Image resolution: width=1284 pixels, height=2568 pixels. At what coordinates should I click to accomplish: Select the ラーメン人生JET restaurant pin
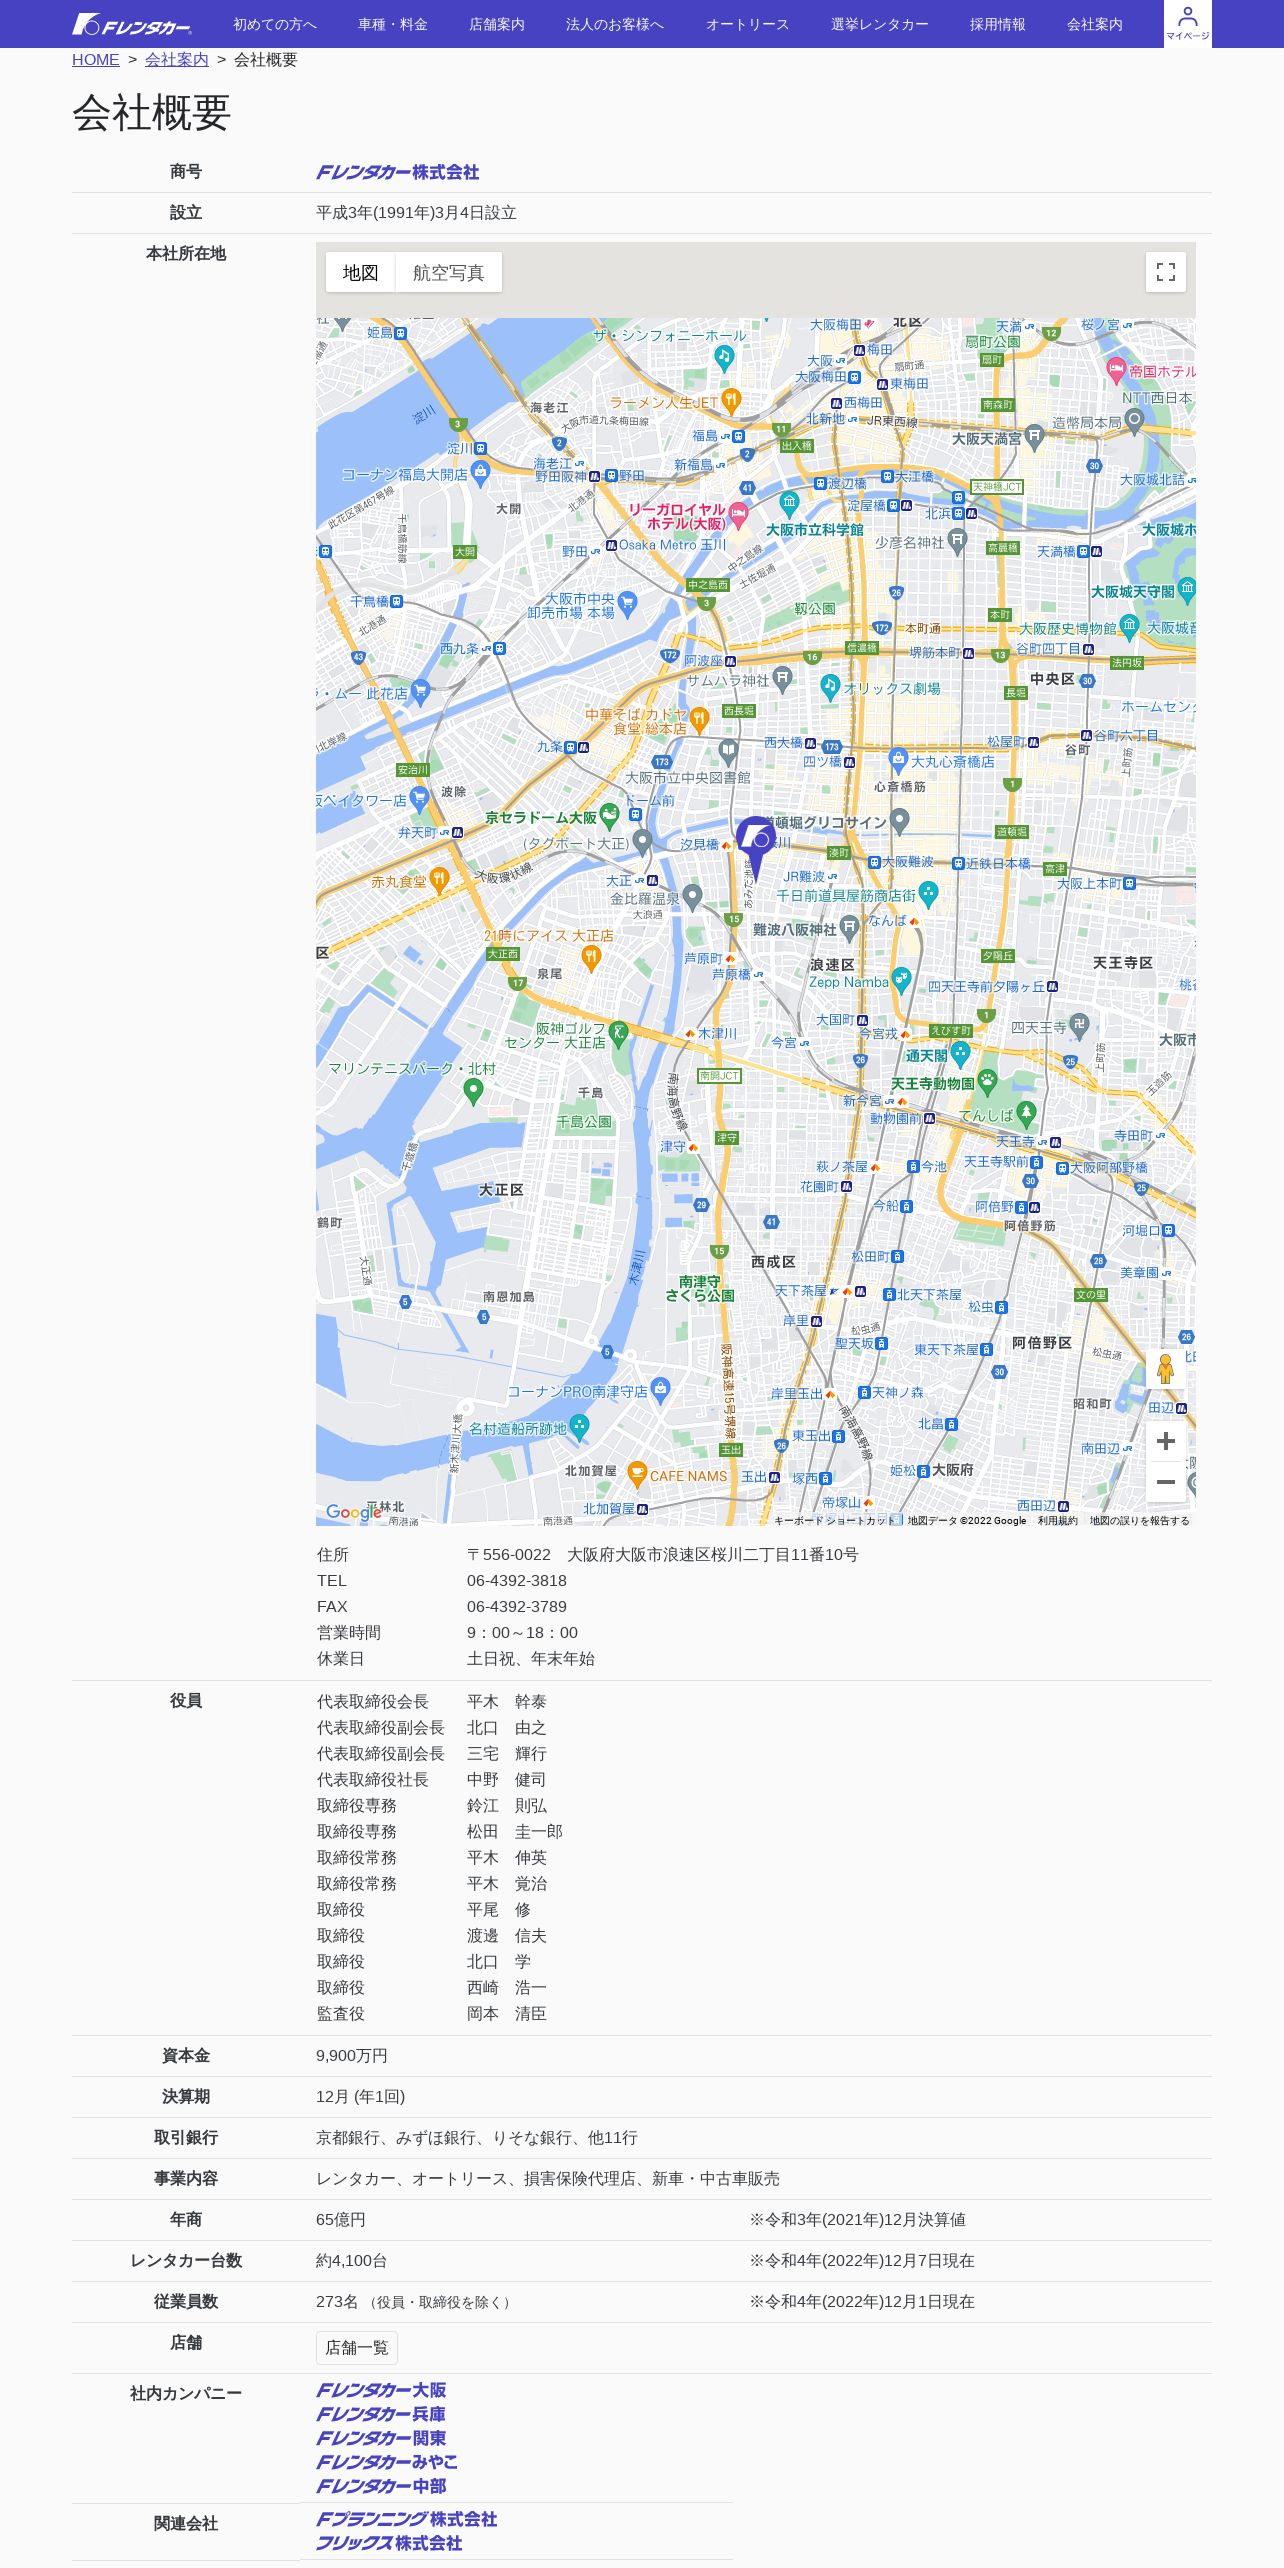coord(731,401)
